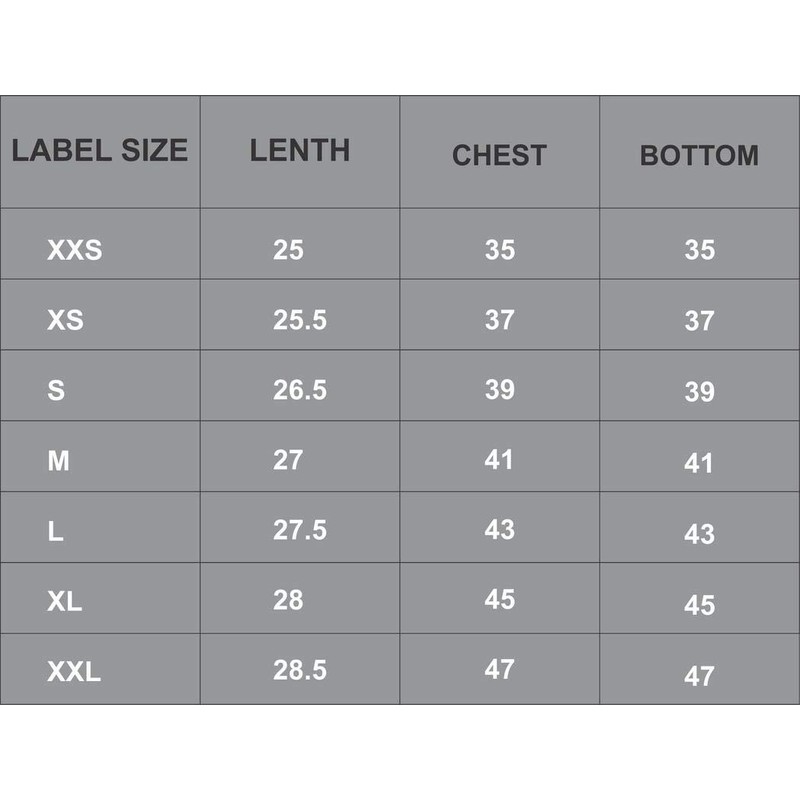Click the CHEST header cell
Viewport: 800px width, 800px height.
coord(499,155)
